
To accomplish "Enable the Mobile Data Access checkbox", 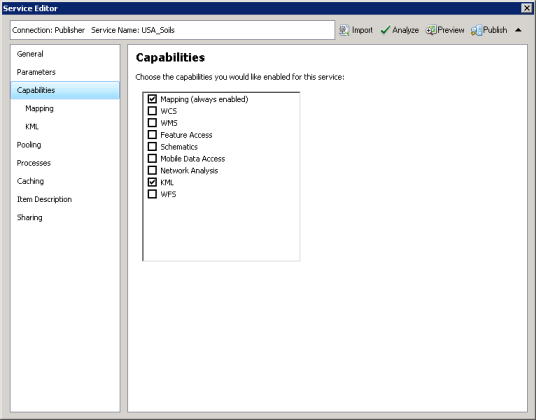I will click(152, 159).
